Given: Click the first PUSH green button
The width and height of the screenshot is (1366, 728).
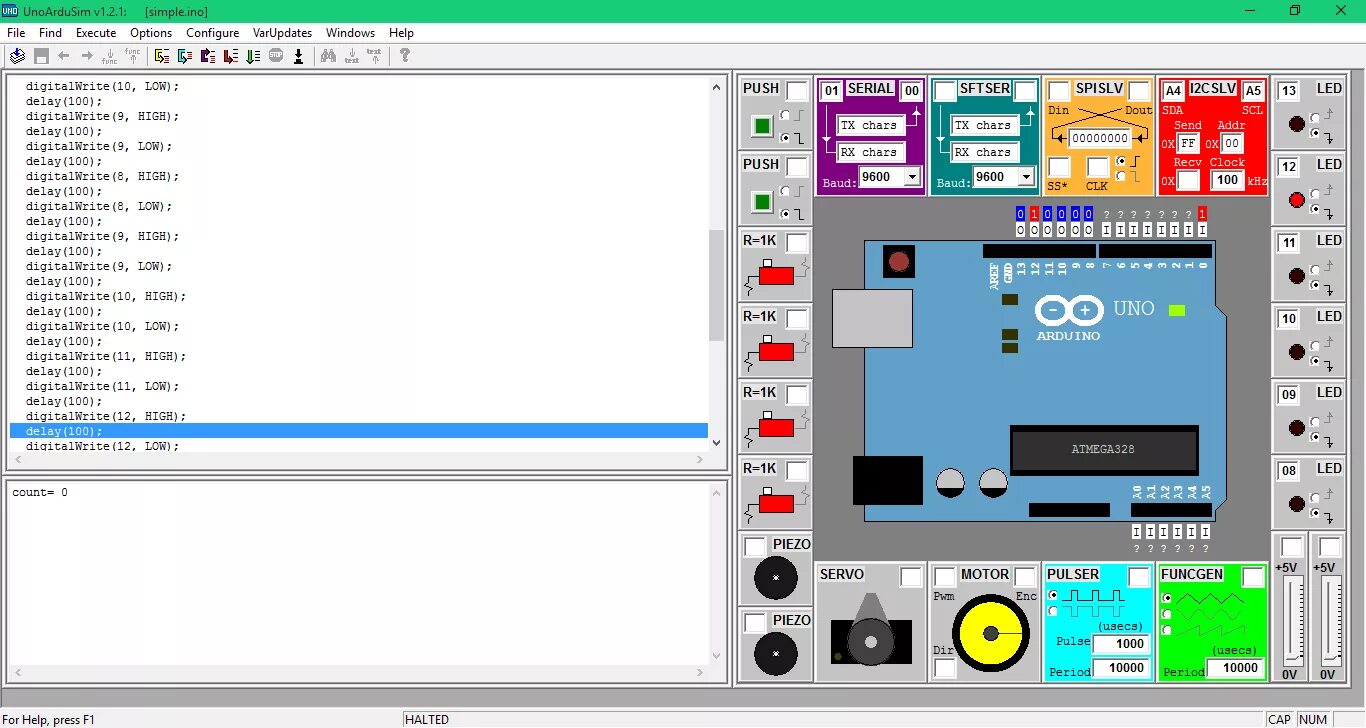Looking at the screenshot, I should tap(763, 127).
